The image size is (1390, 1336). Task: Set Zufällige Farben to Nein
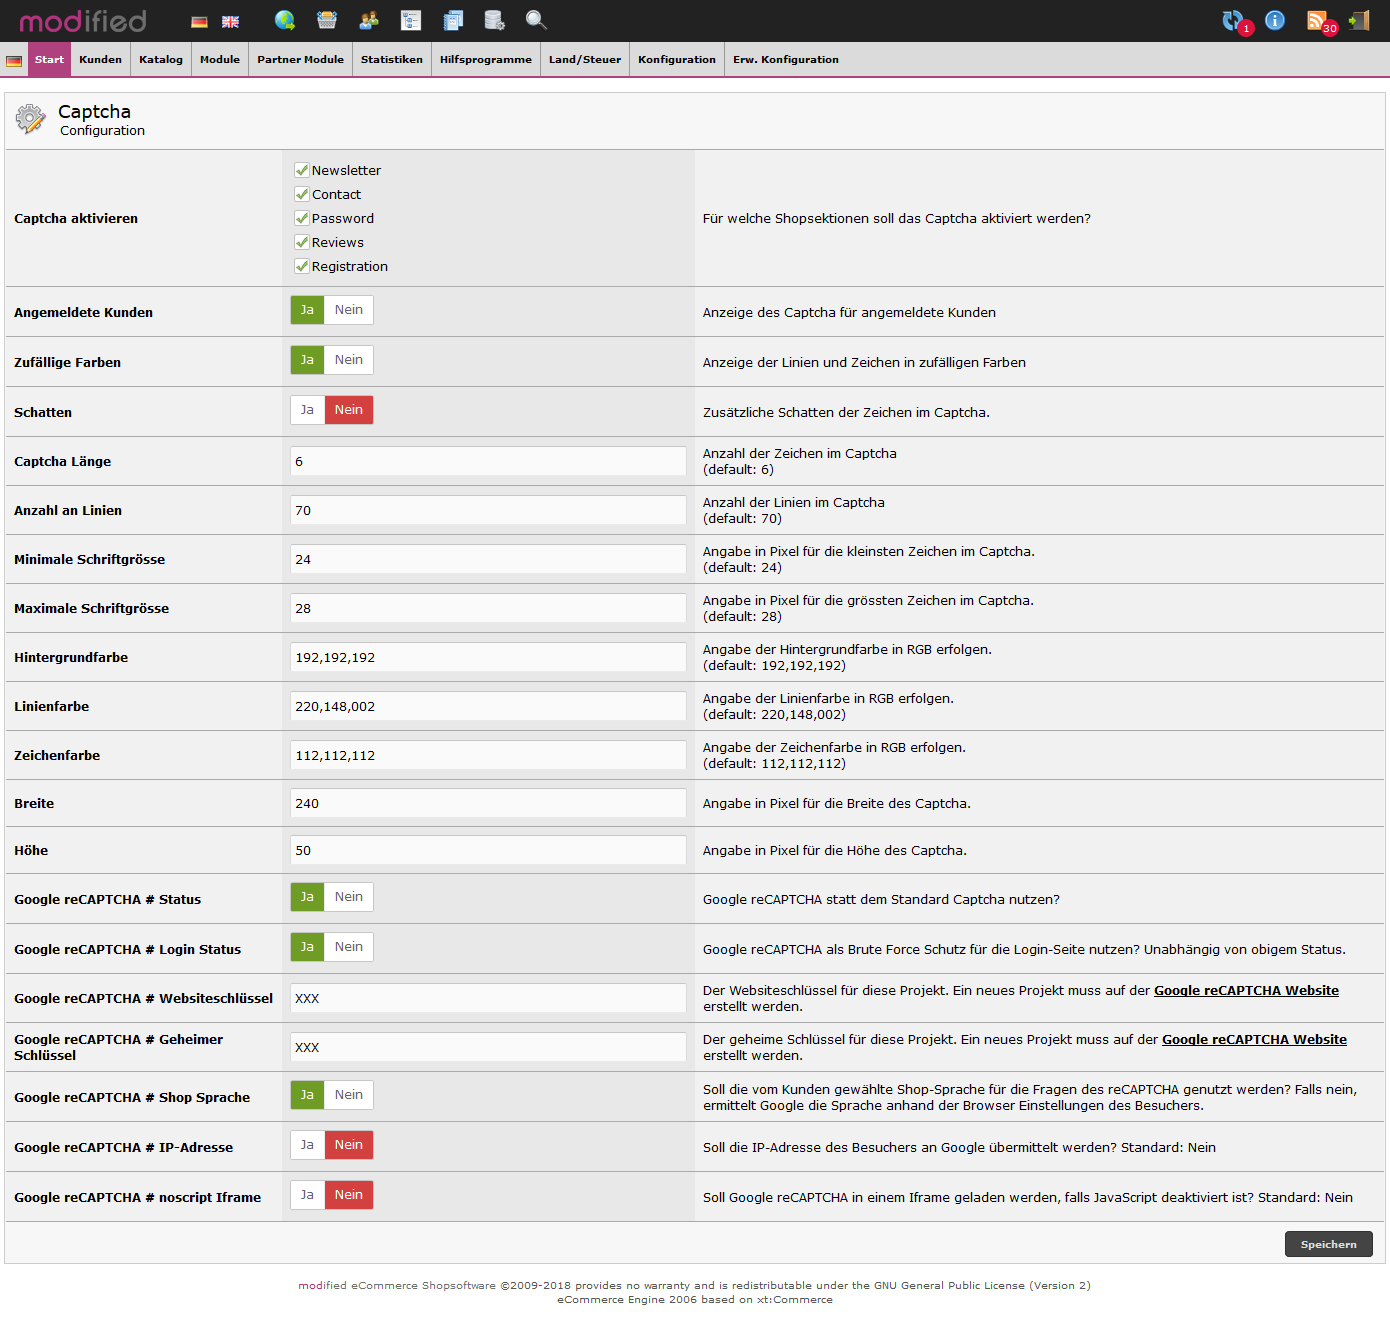tap(349, 360)
